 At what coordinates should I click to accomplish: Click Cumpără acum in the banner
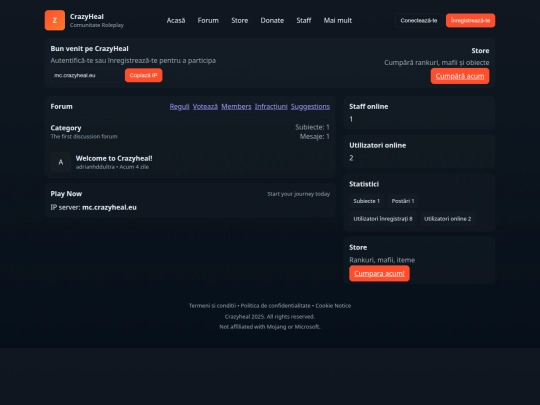(460, 76)
